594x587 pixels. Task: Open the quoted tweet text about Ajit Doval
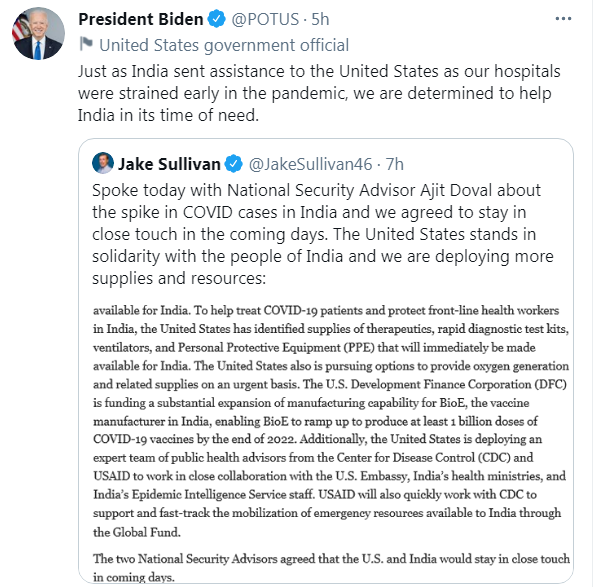point(323,234)
